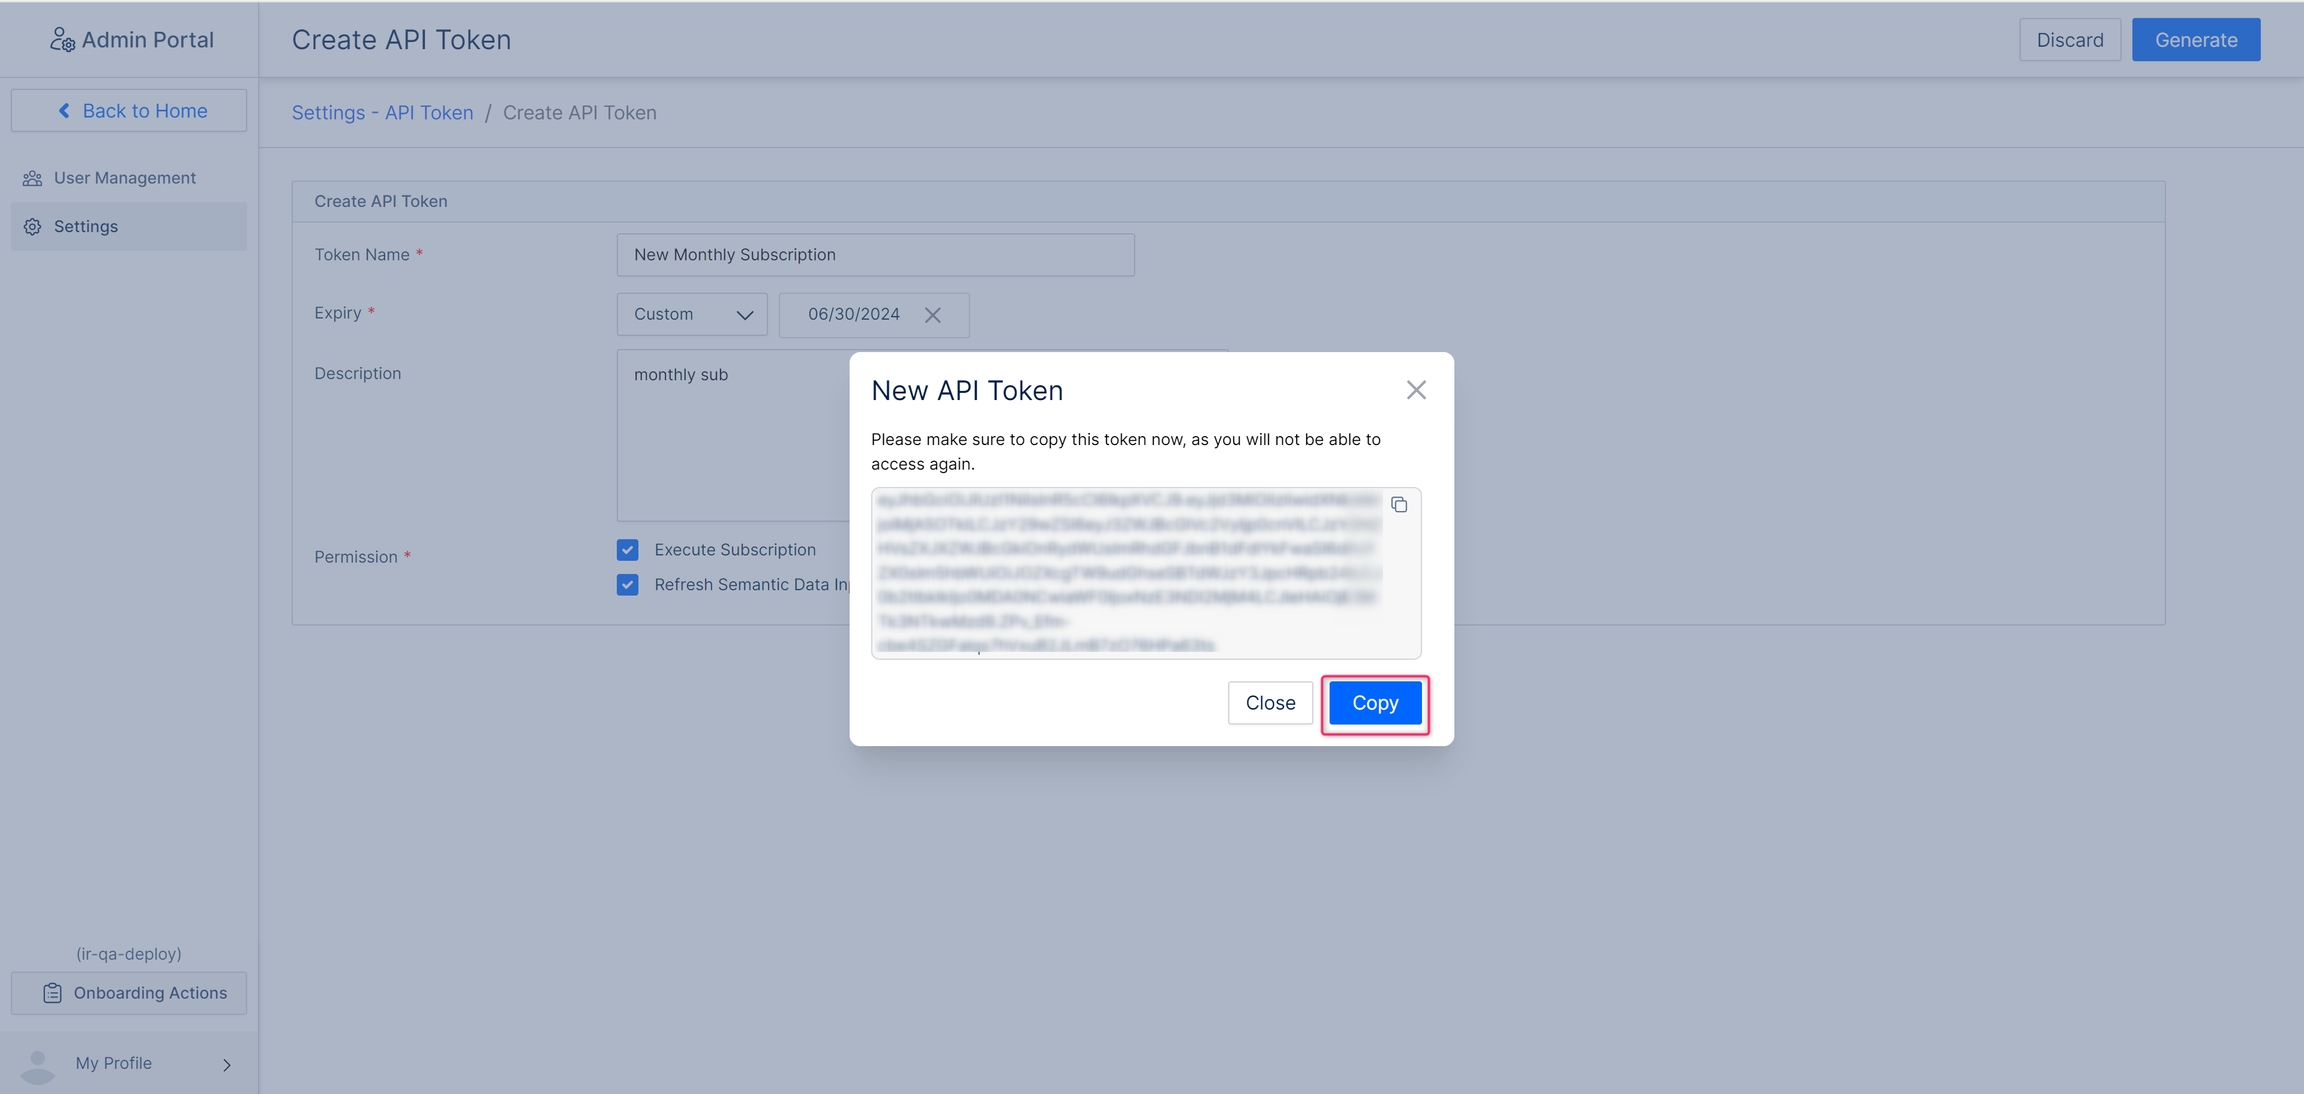Viewport: 2304px width, 1094px height.
Task: Click the User Management people icon
Action: 32,178
